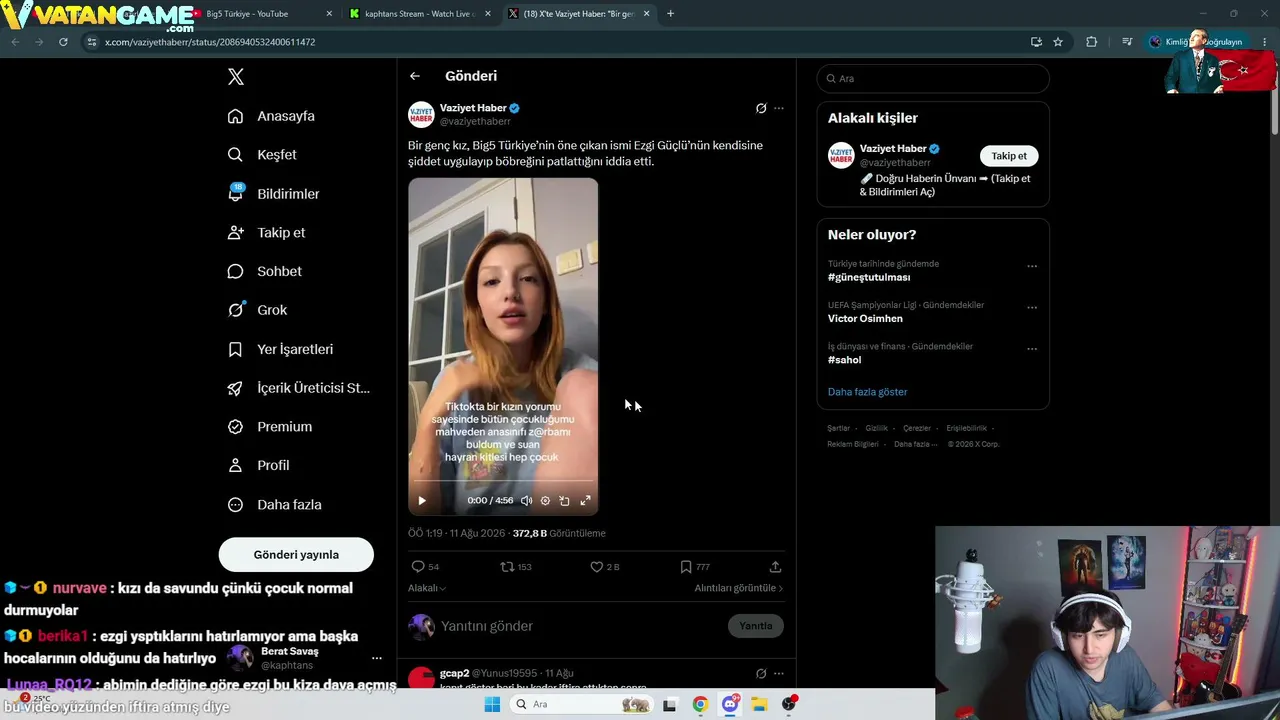Open Alıntıları görüntüle link

[739, 588]
